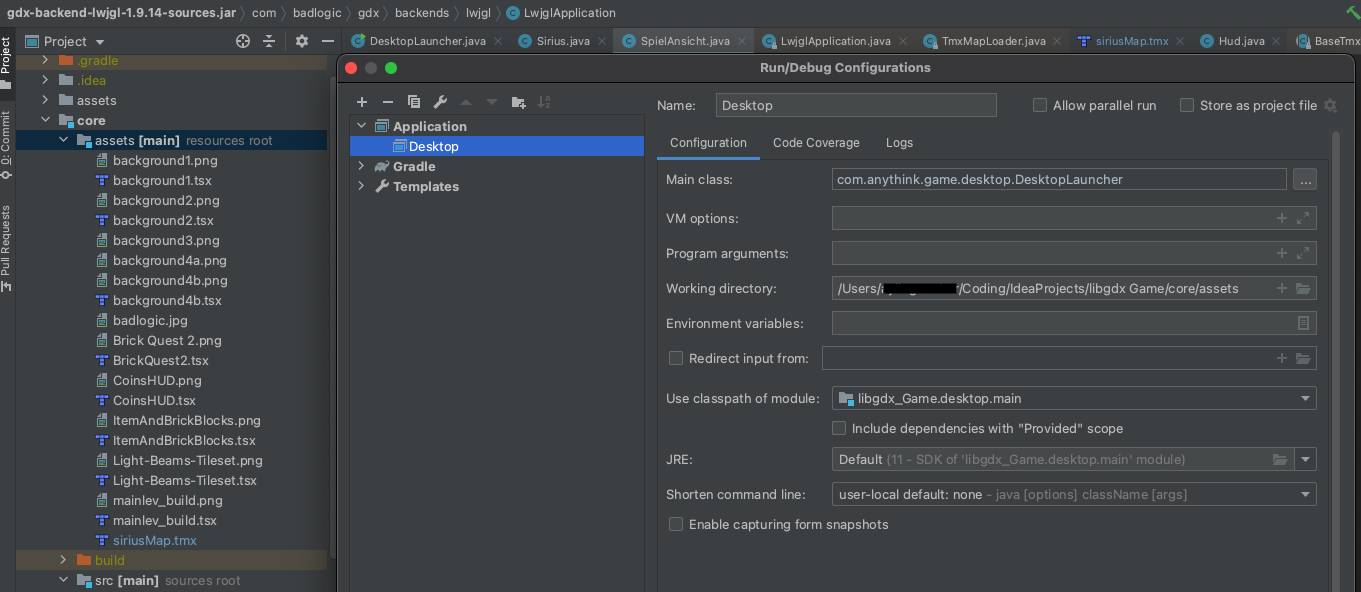Enable the Allow parallel run checkbox
1361x592 pixels.
pos(1040,105)
